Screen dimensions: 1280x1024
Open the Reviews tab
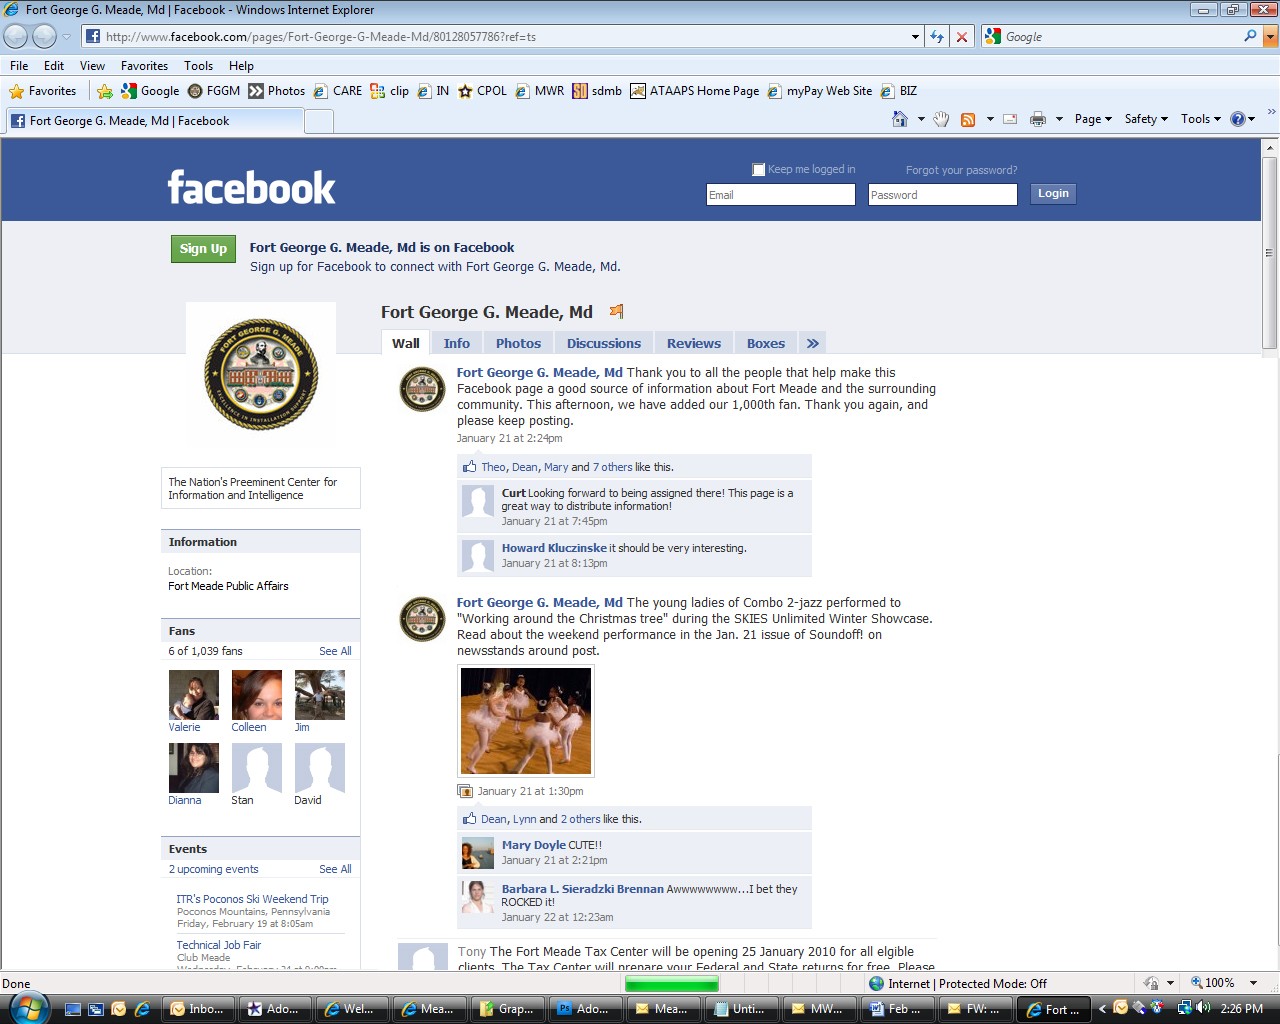pos(694,343)
